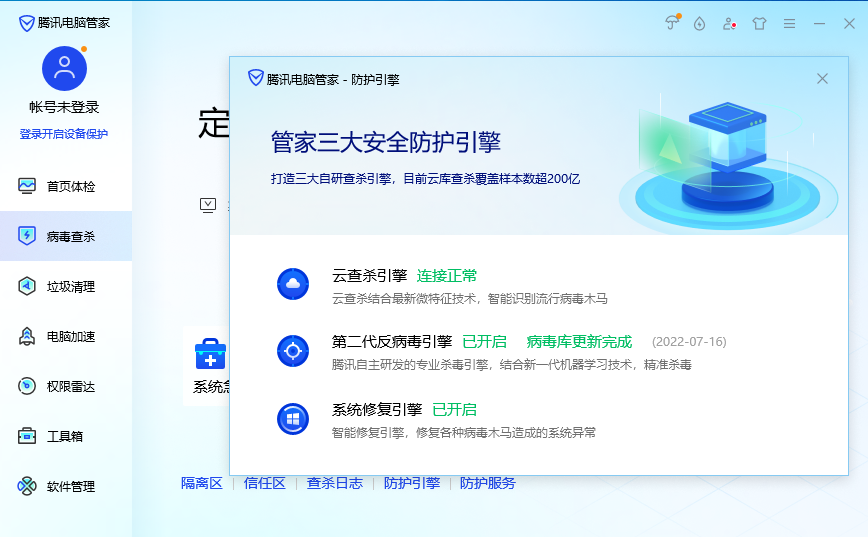
Task: Open 软件管理 in the sidebar
Action: click(66, 486)
